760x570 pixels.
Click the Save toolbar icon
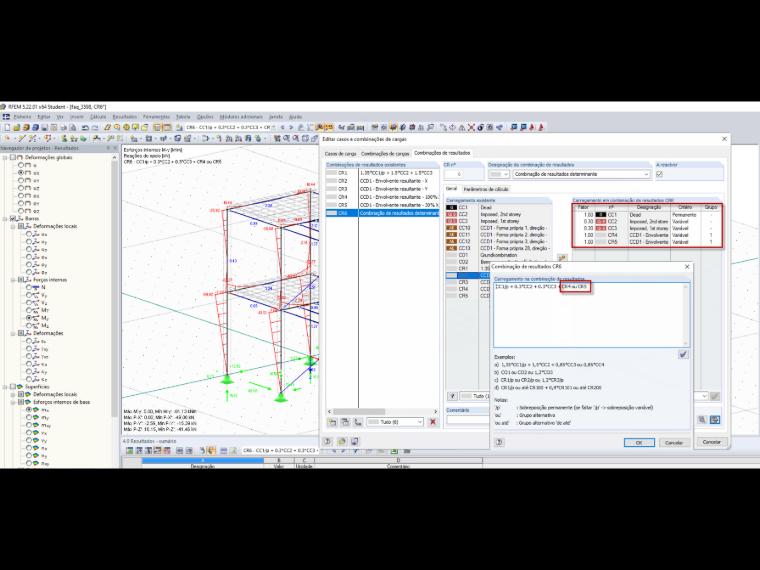[44, 127]
